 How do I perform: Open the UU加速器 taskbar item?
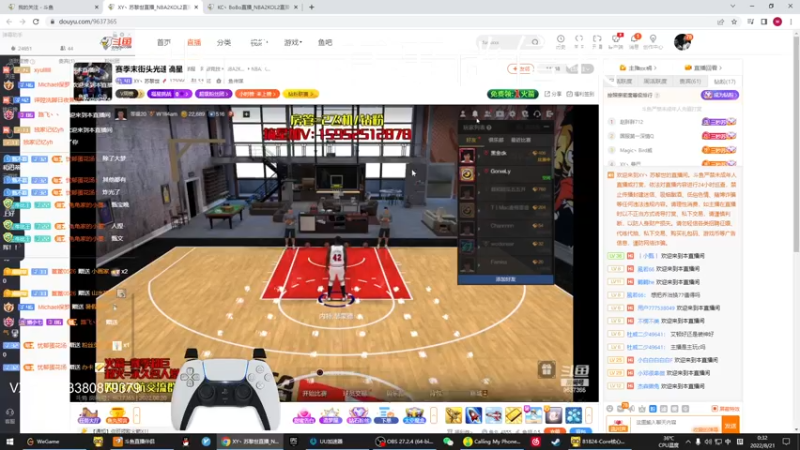[327, 441]
